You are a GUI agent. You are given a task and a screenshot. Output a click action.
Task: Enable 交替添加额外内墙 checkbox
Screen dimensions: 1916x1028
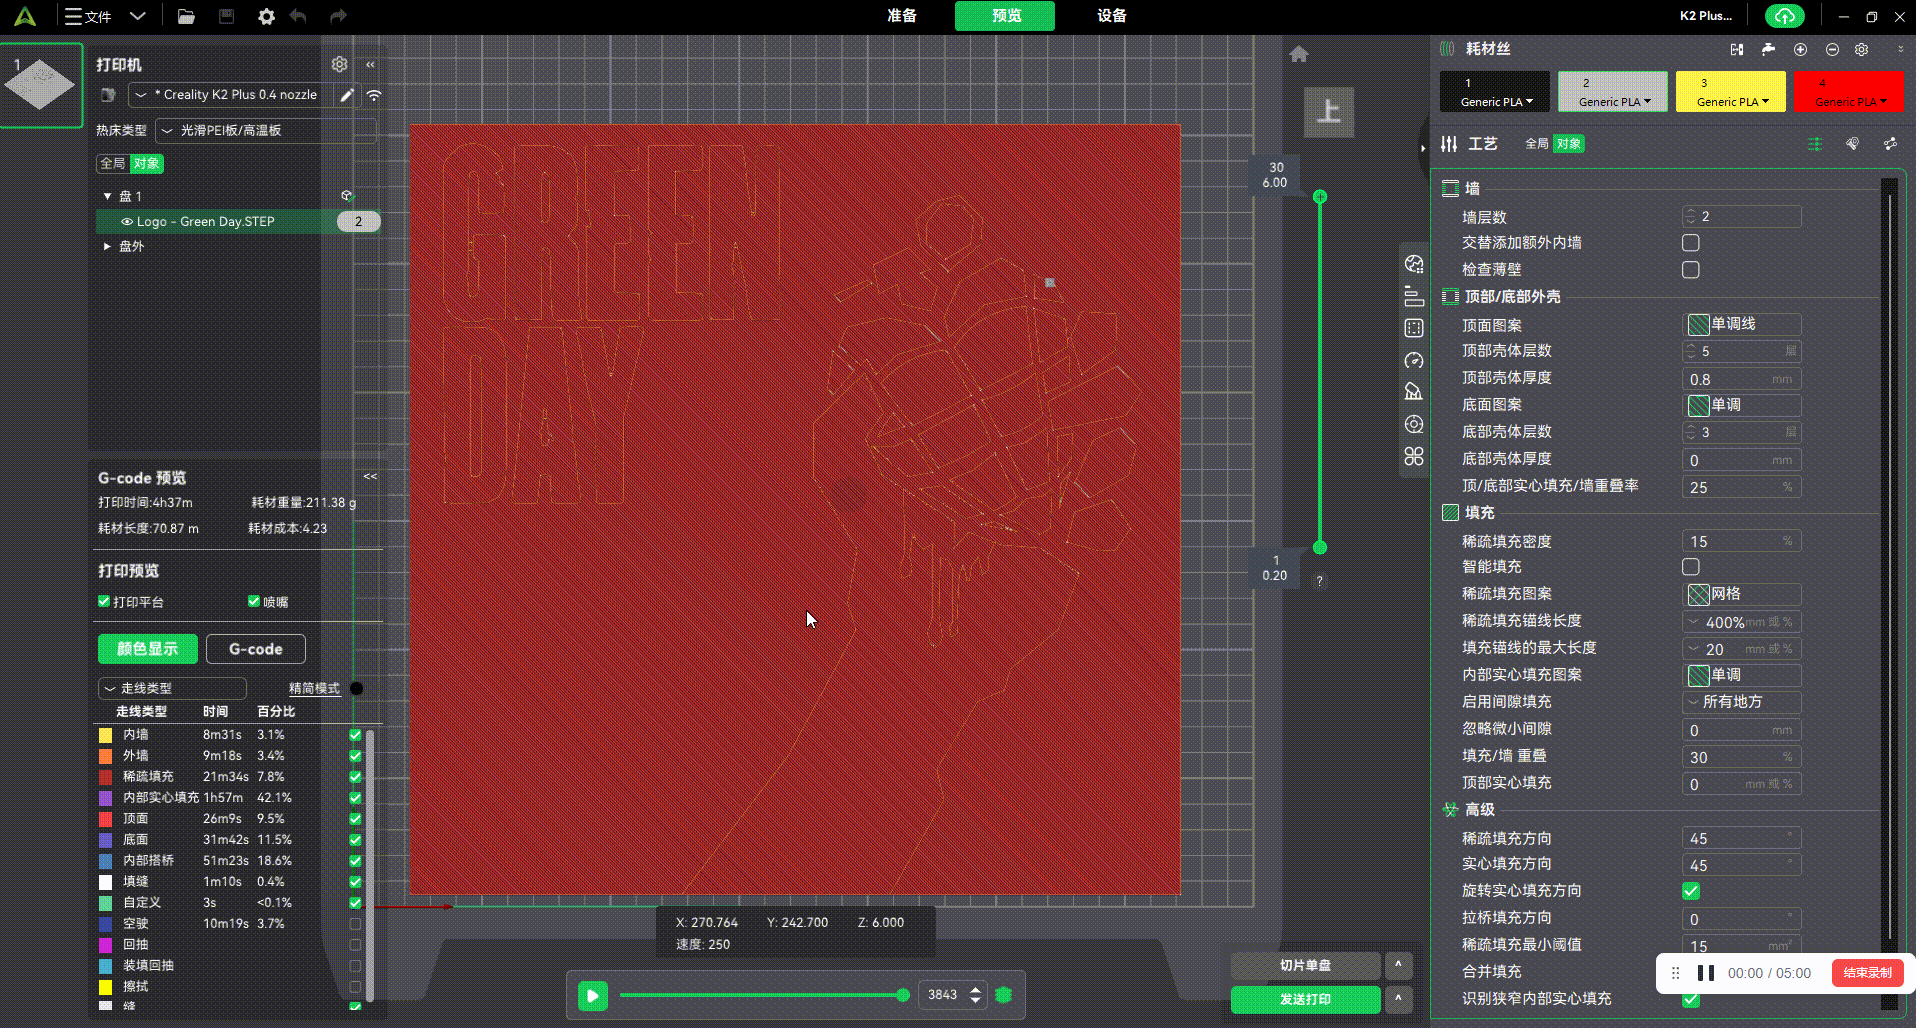click(x=1691, y=243)
